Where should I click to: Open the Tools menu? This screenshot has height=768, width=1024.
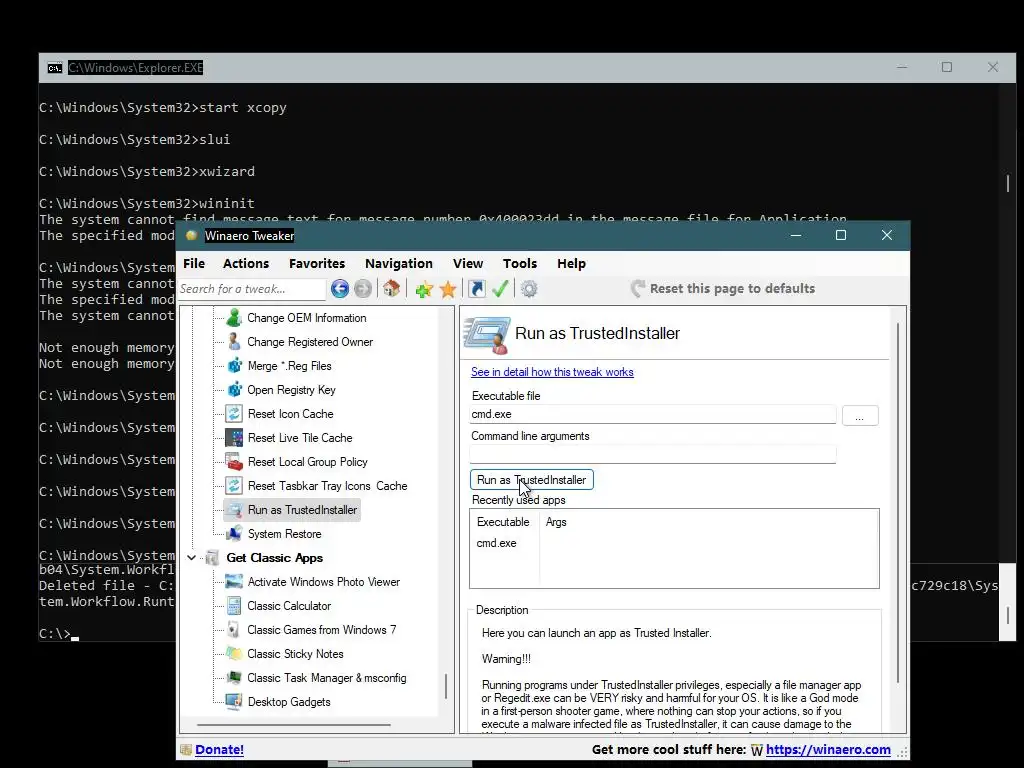(x=519, y=263)
